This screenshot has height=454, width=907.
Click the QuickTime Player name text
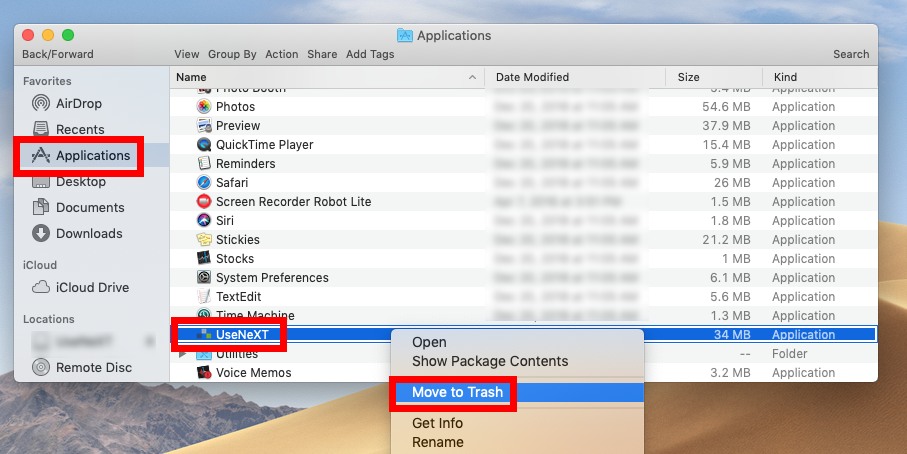(x=264, y=145)
